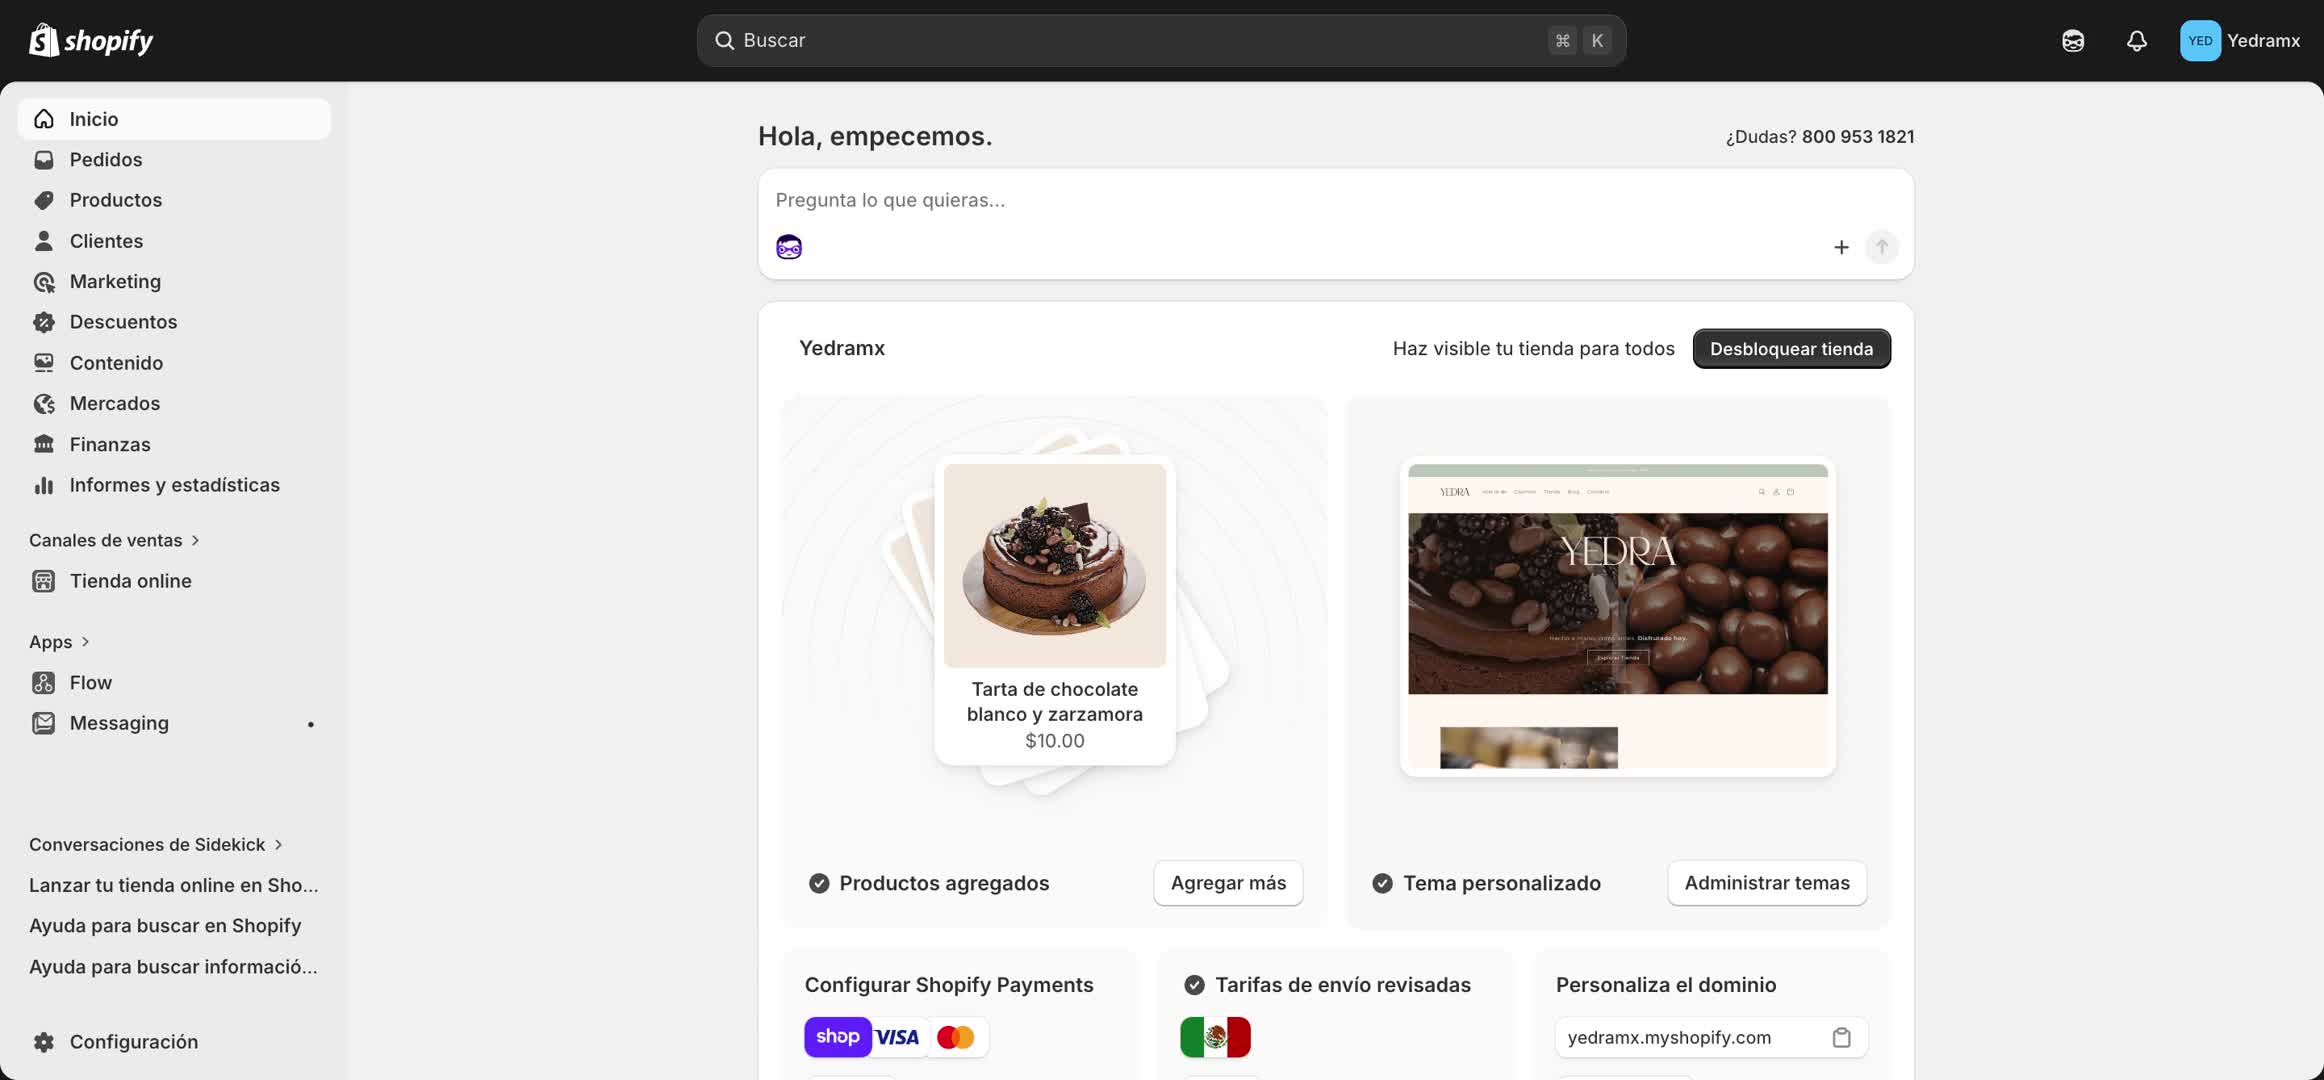
Task: Open Flow app in sidebar
Action: click(174, 683)
